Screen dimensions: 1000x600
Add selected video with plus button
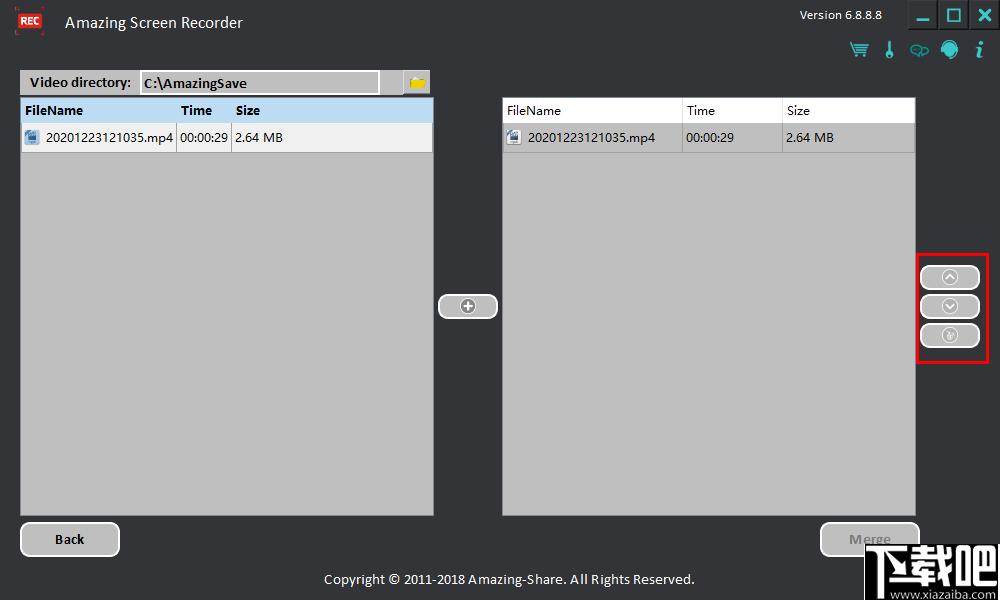tap(467, 306)
